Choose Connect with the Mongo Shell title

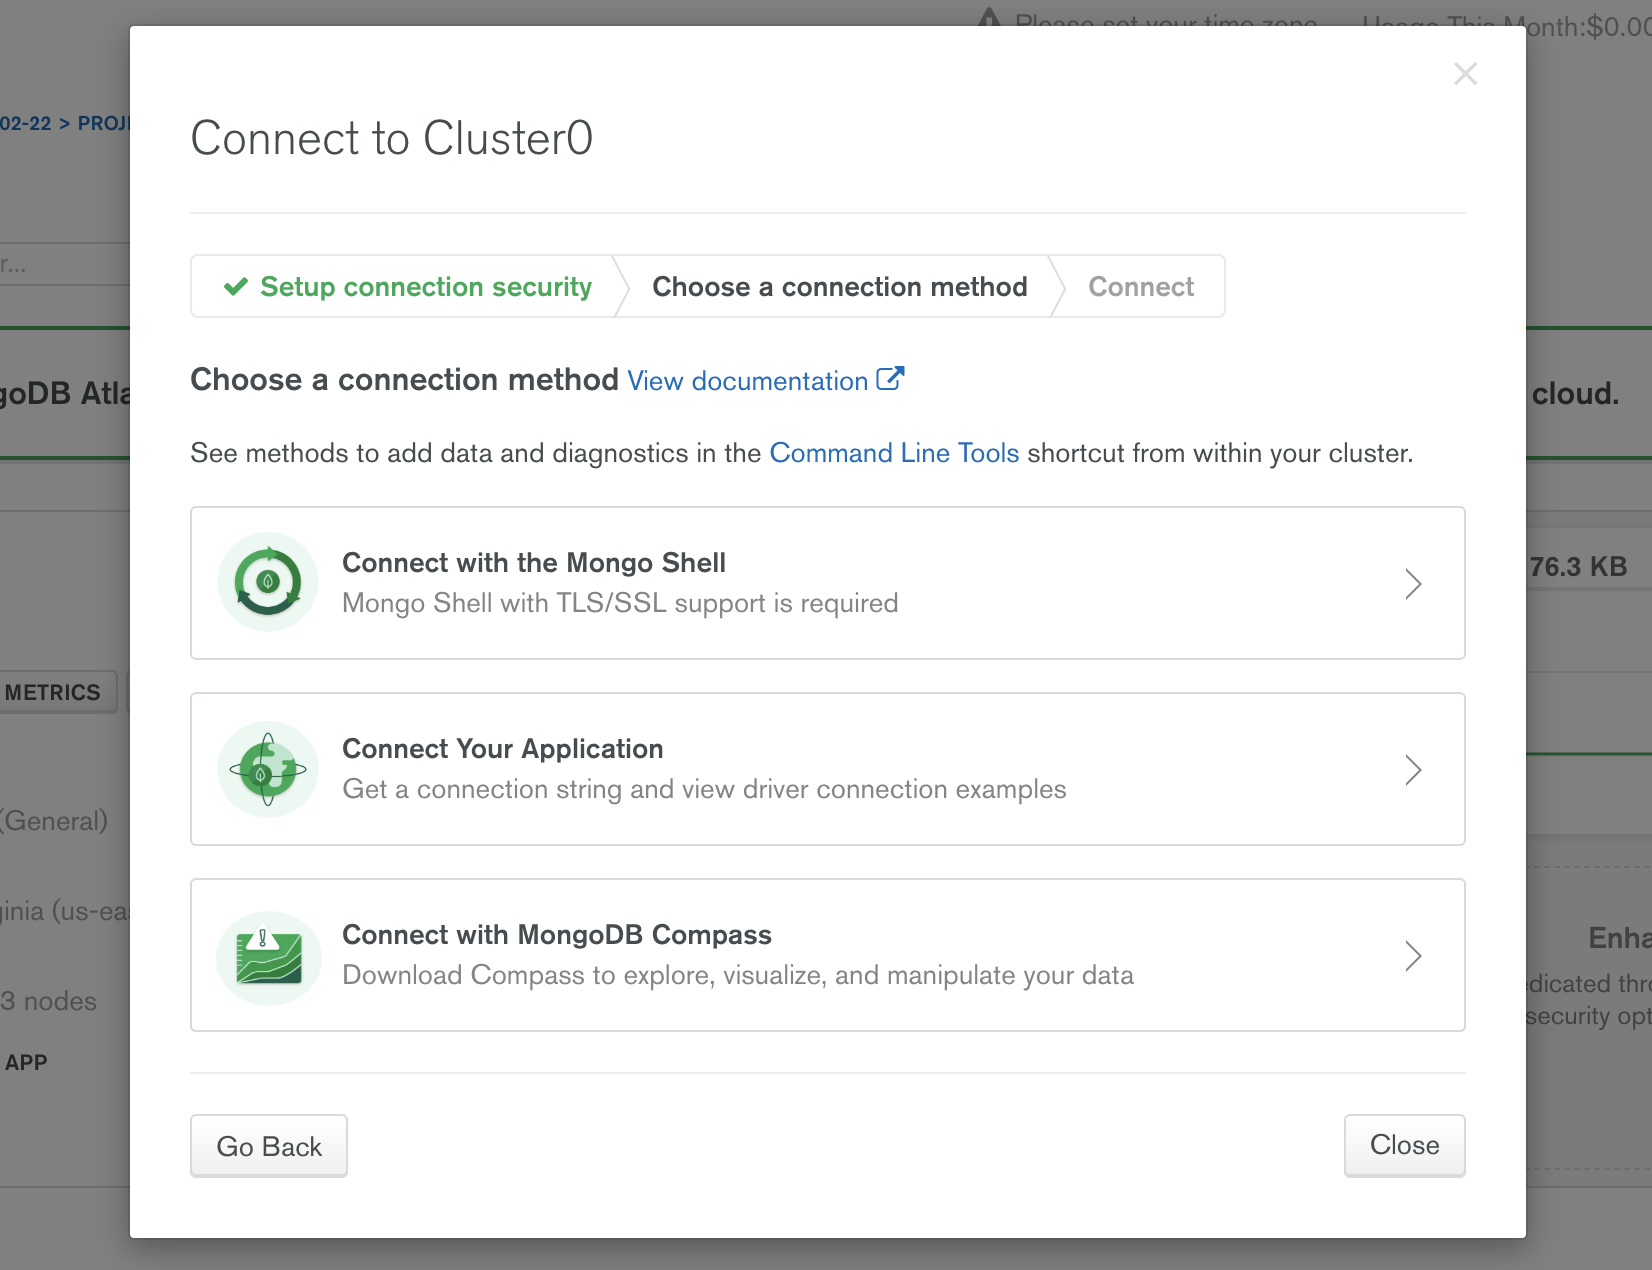tap(533, 563)
